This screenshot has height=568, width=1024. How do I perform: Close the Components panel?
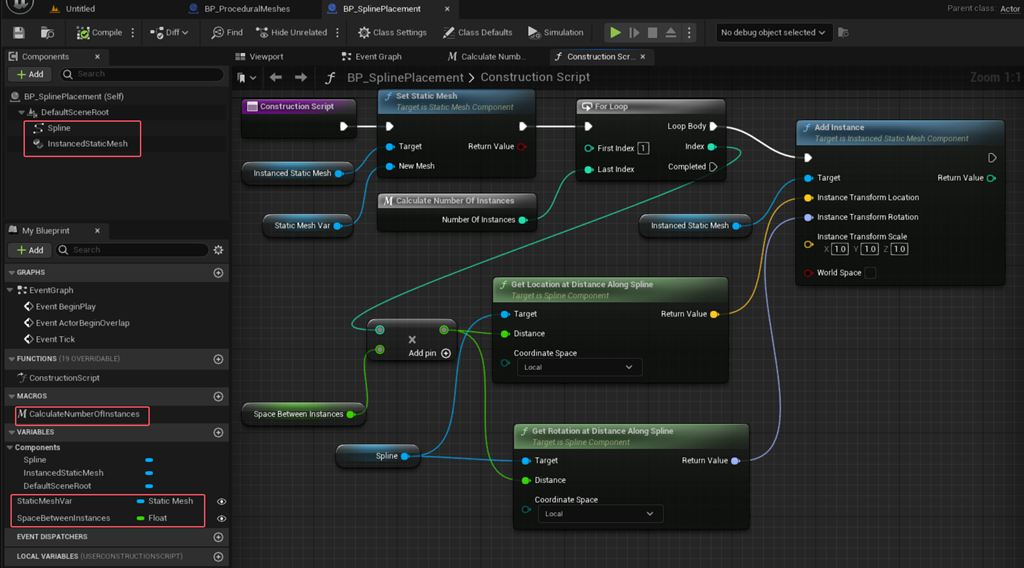point(97,57)
